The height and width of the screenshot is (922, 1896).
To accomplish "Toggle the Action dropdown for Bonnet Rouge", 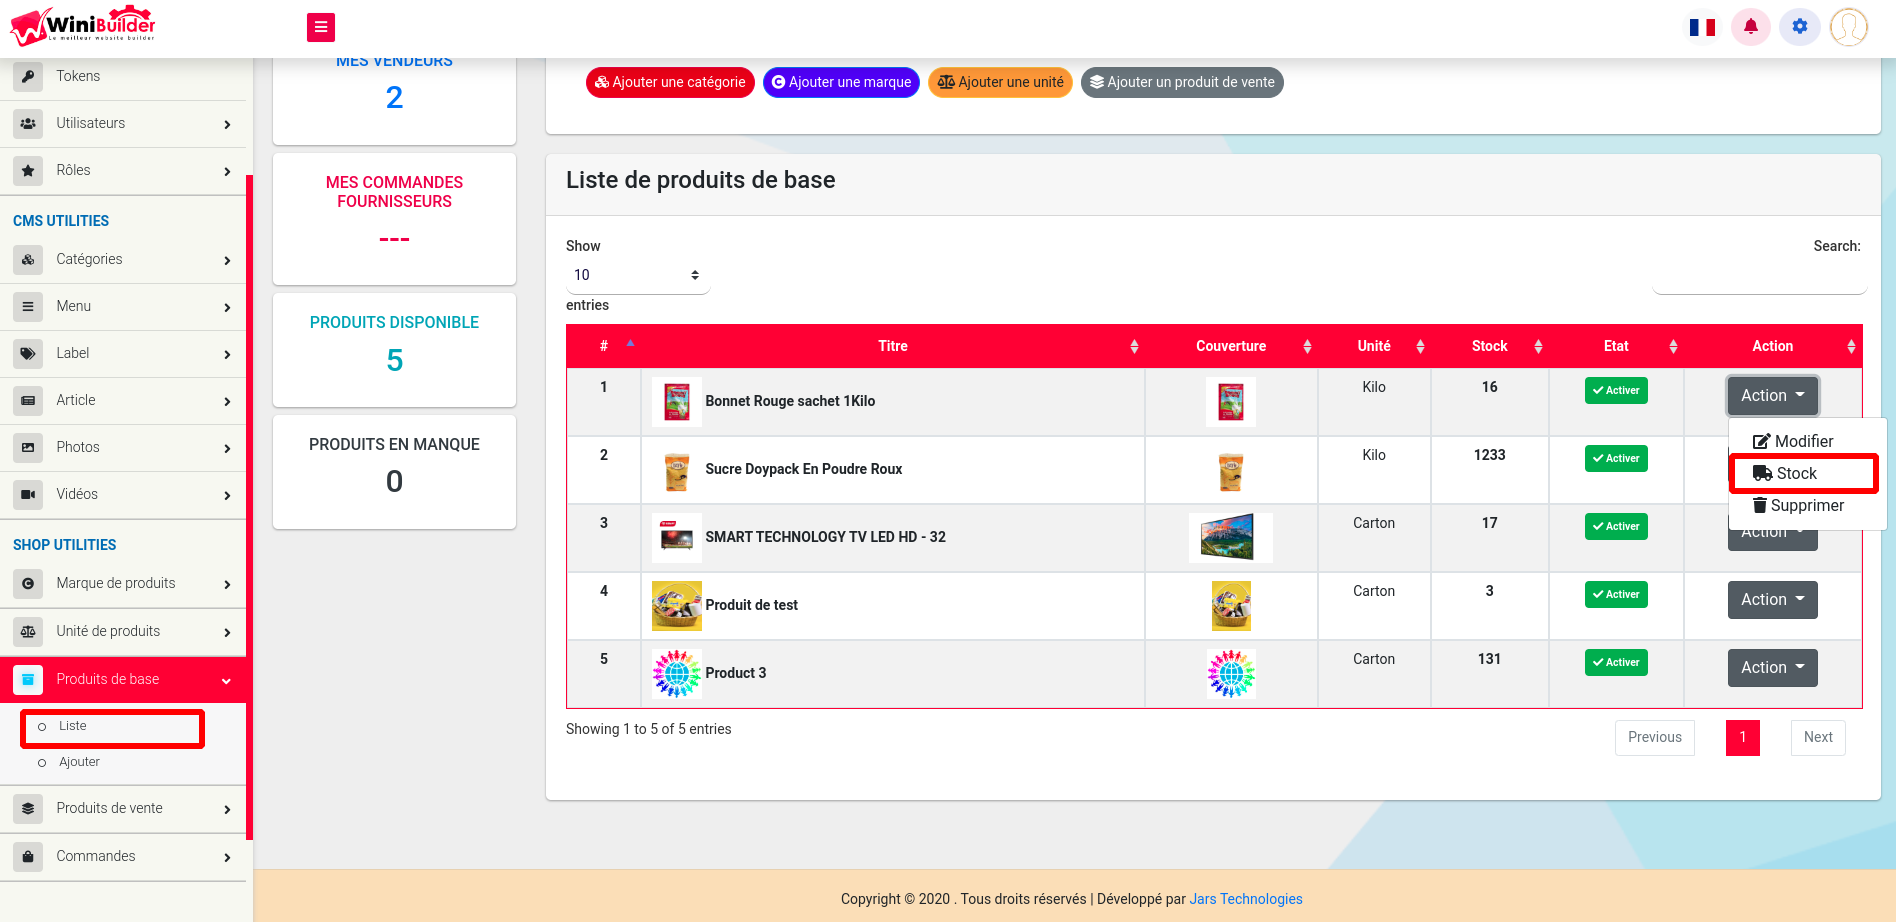I will pyautogui.click(x=1772, y=395).
